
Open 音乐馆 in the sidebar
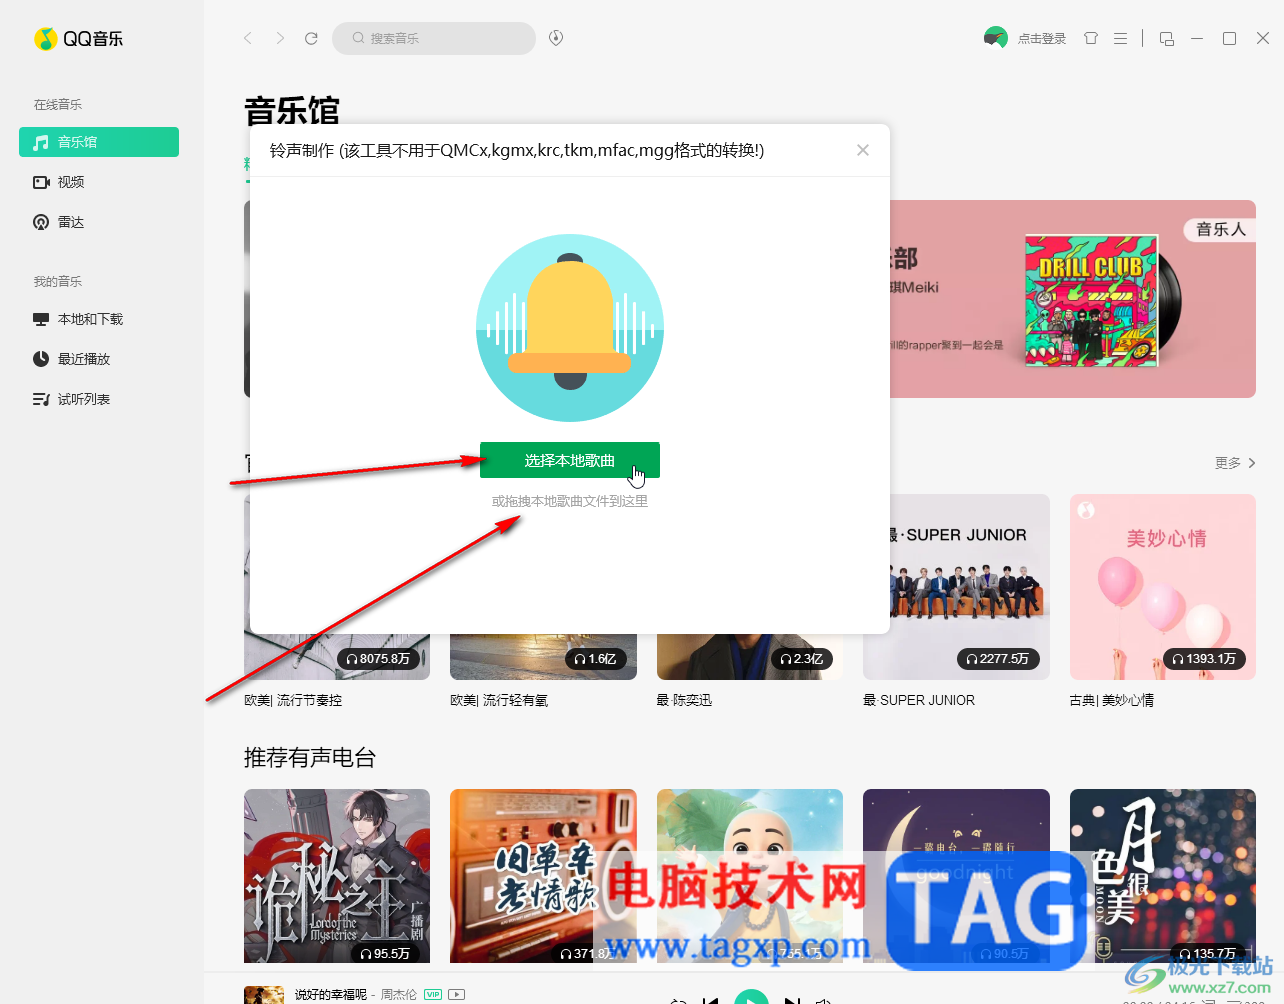pyautogui.click(x=99, y=142)
